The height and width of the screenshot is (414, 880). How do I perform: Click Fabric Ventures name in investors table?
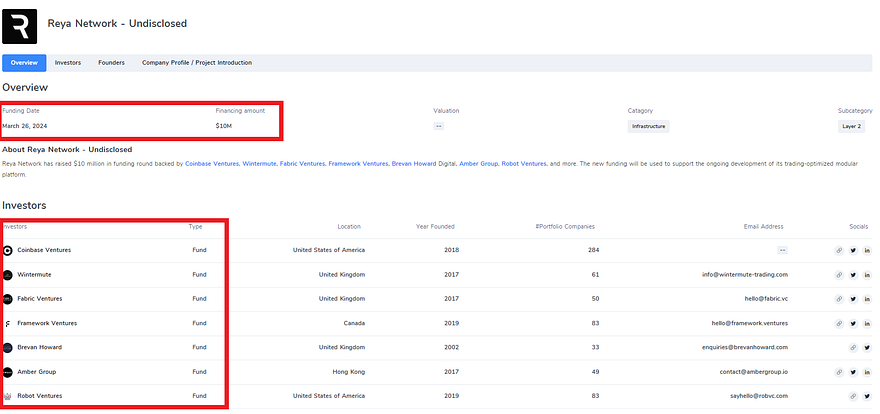point(40,299)
